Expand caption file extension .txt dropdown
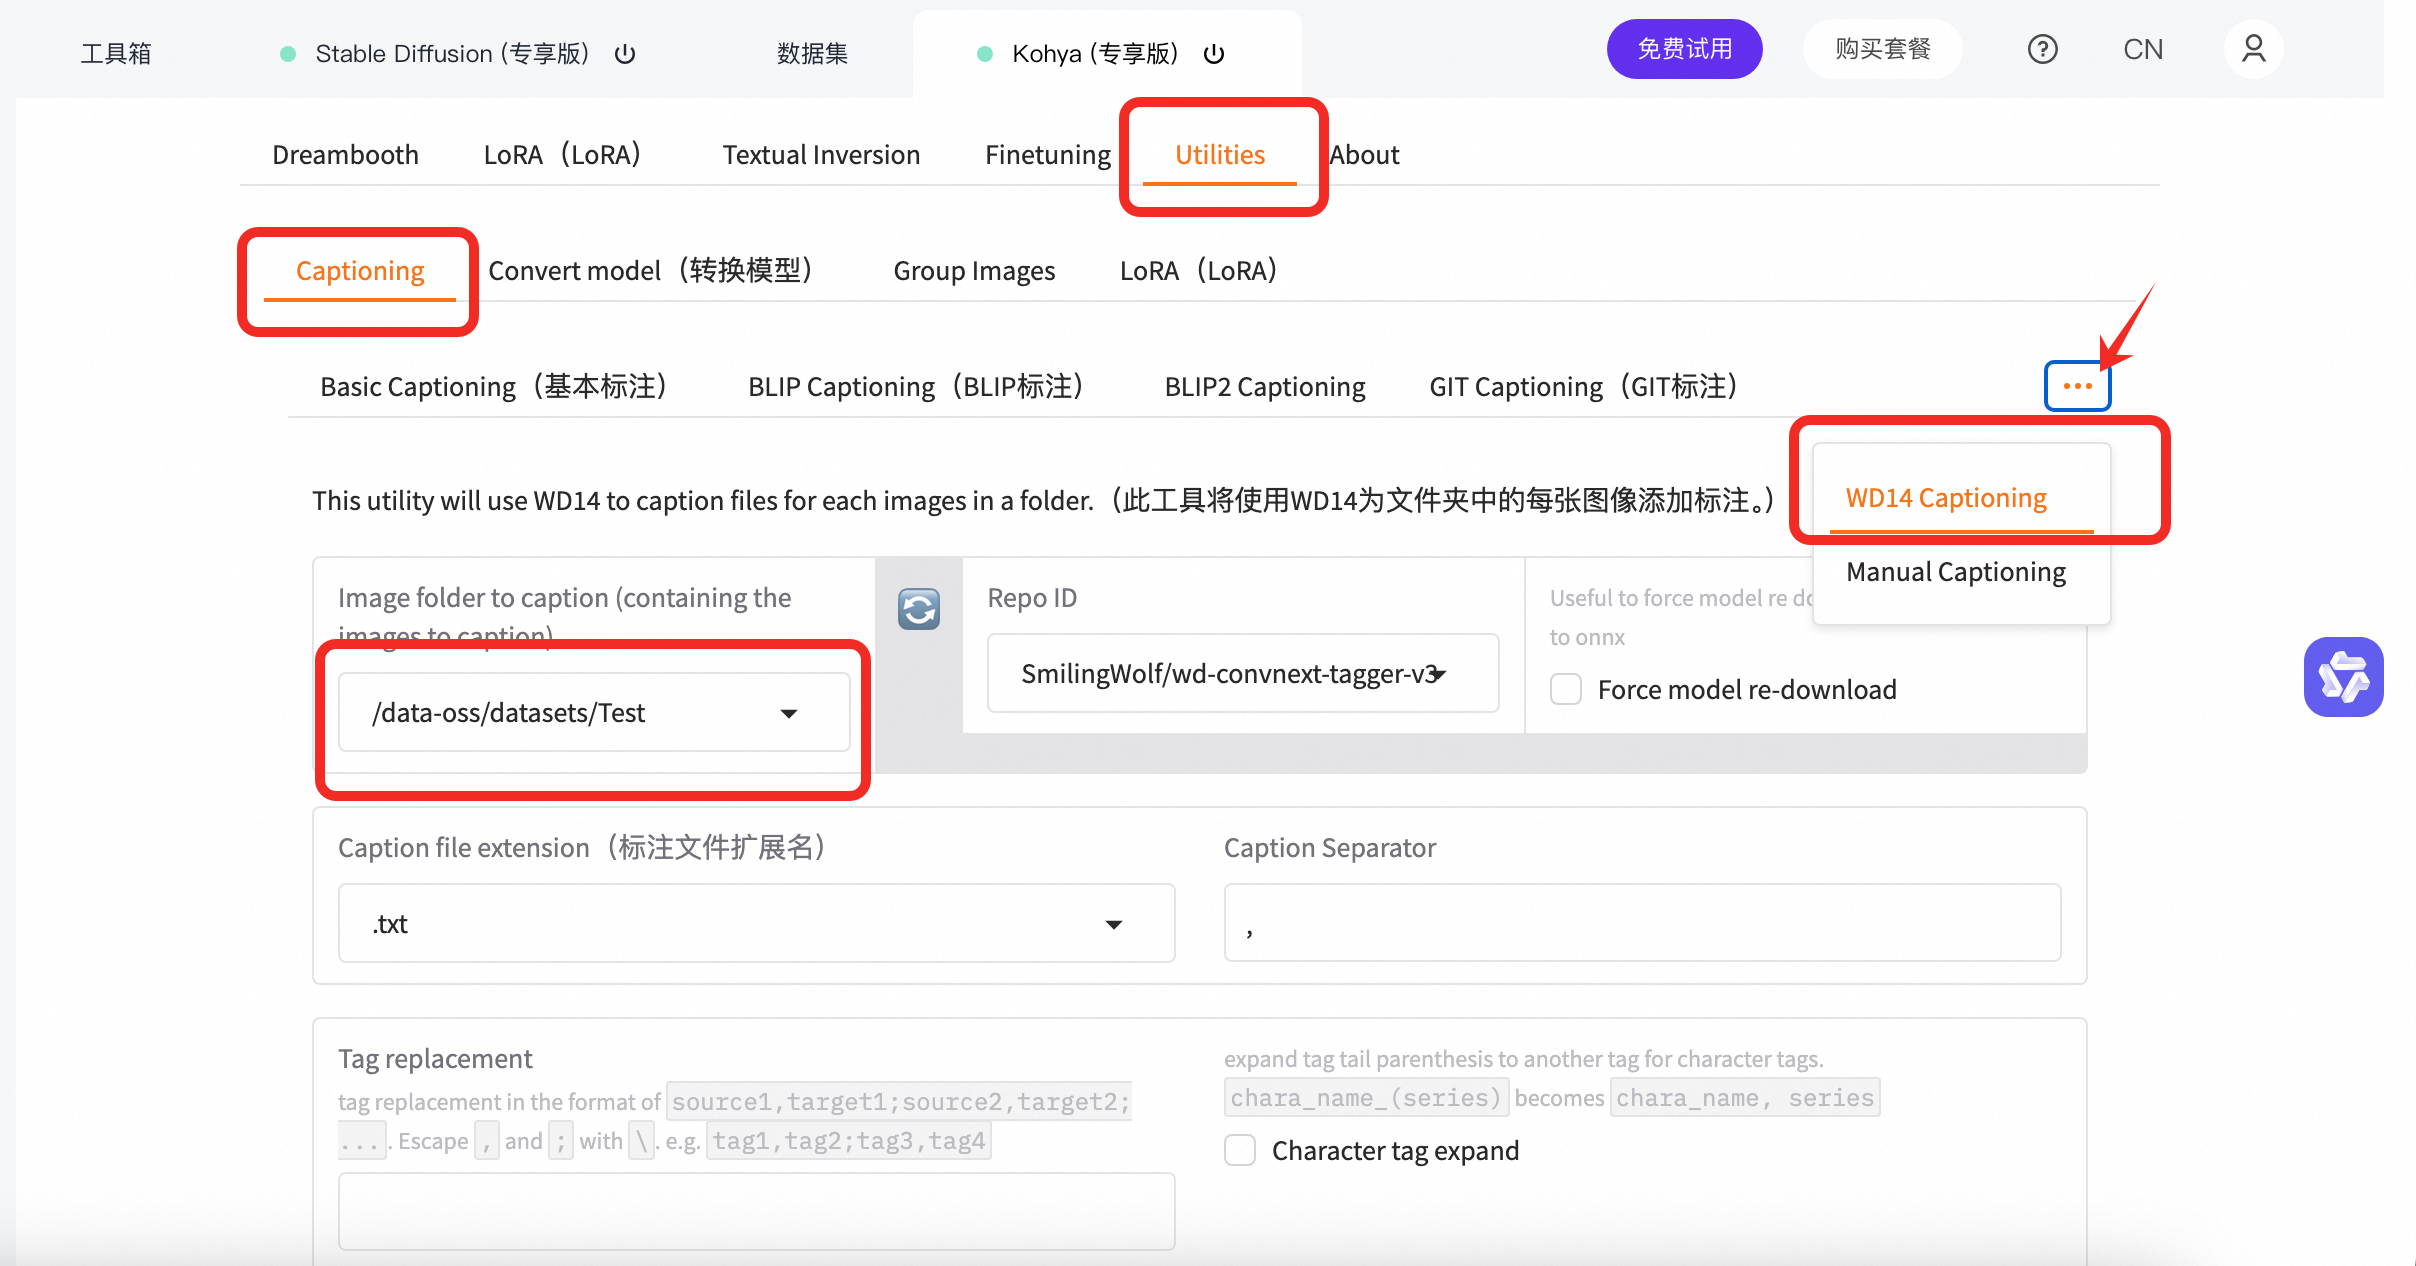This screenshot has width=2416, height=1266. point(1113,924)
